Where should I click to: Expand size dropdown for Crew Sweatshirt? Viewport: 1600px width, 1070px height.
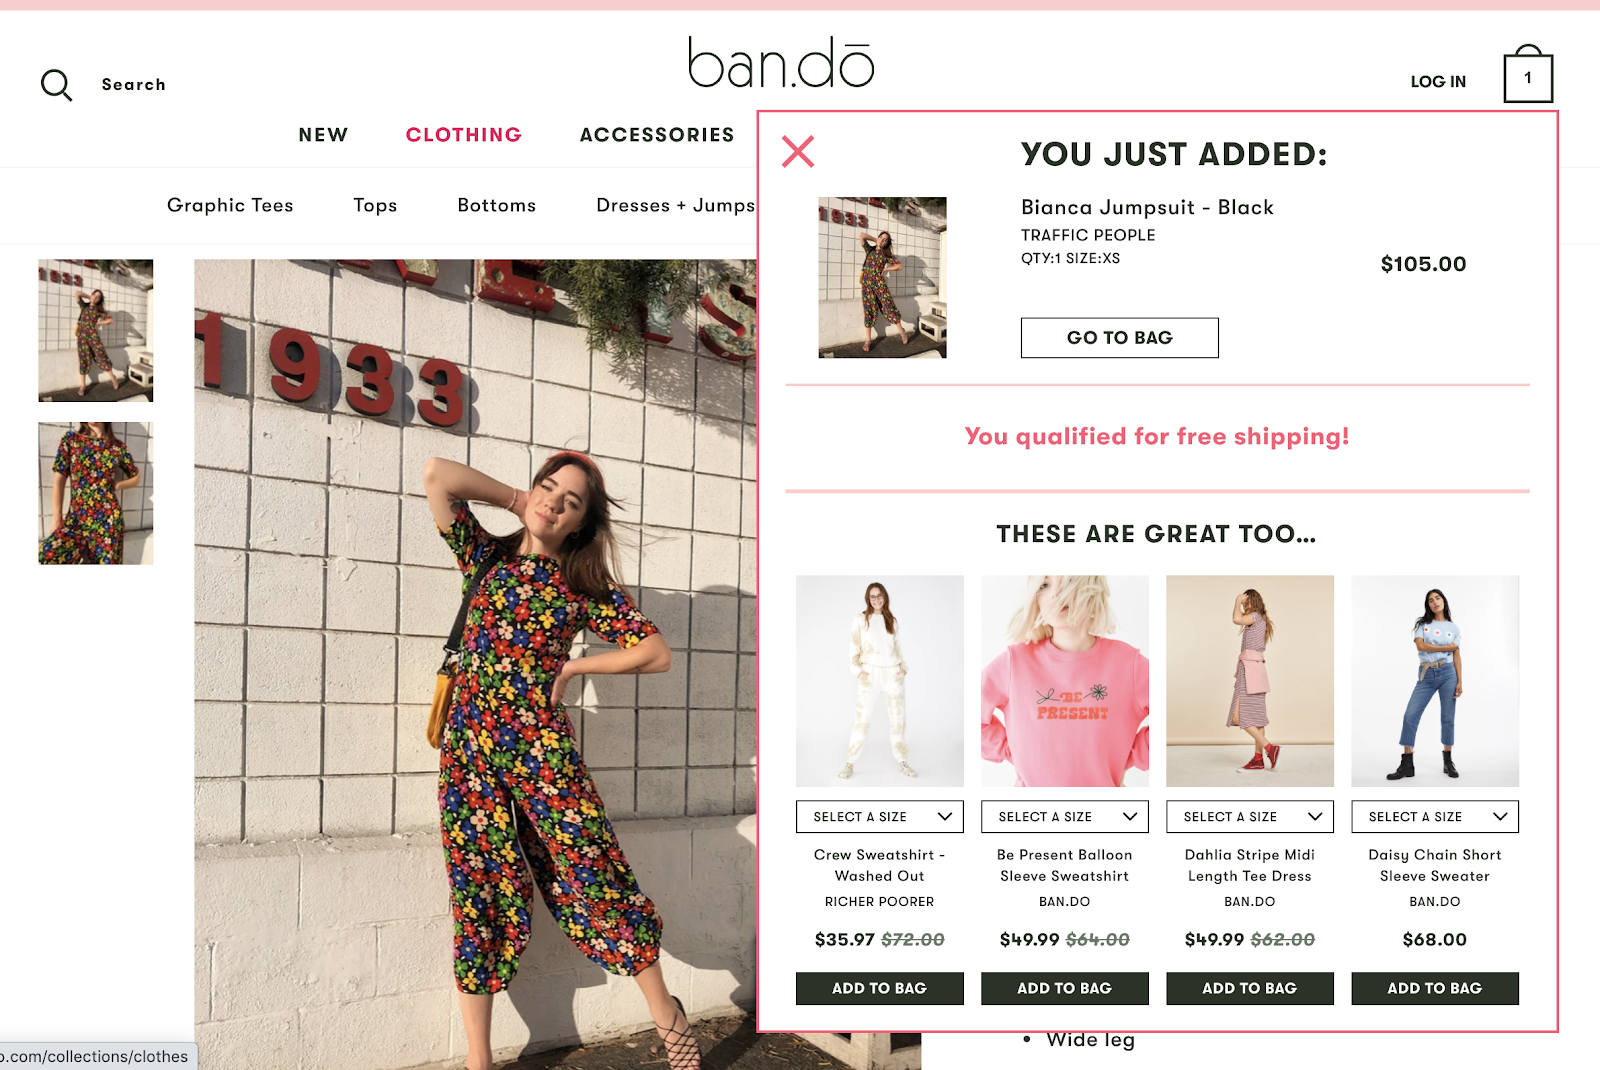pyautogui.click(x=880, y=817)
